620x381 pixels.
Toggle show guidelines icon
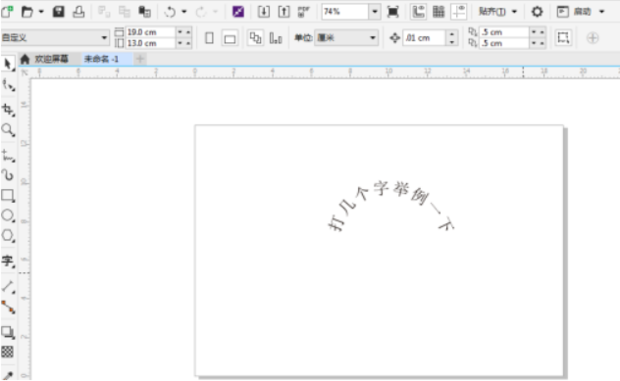(x=459, y=12)
